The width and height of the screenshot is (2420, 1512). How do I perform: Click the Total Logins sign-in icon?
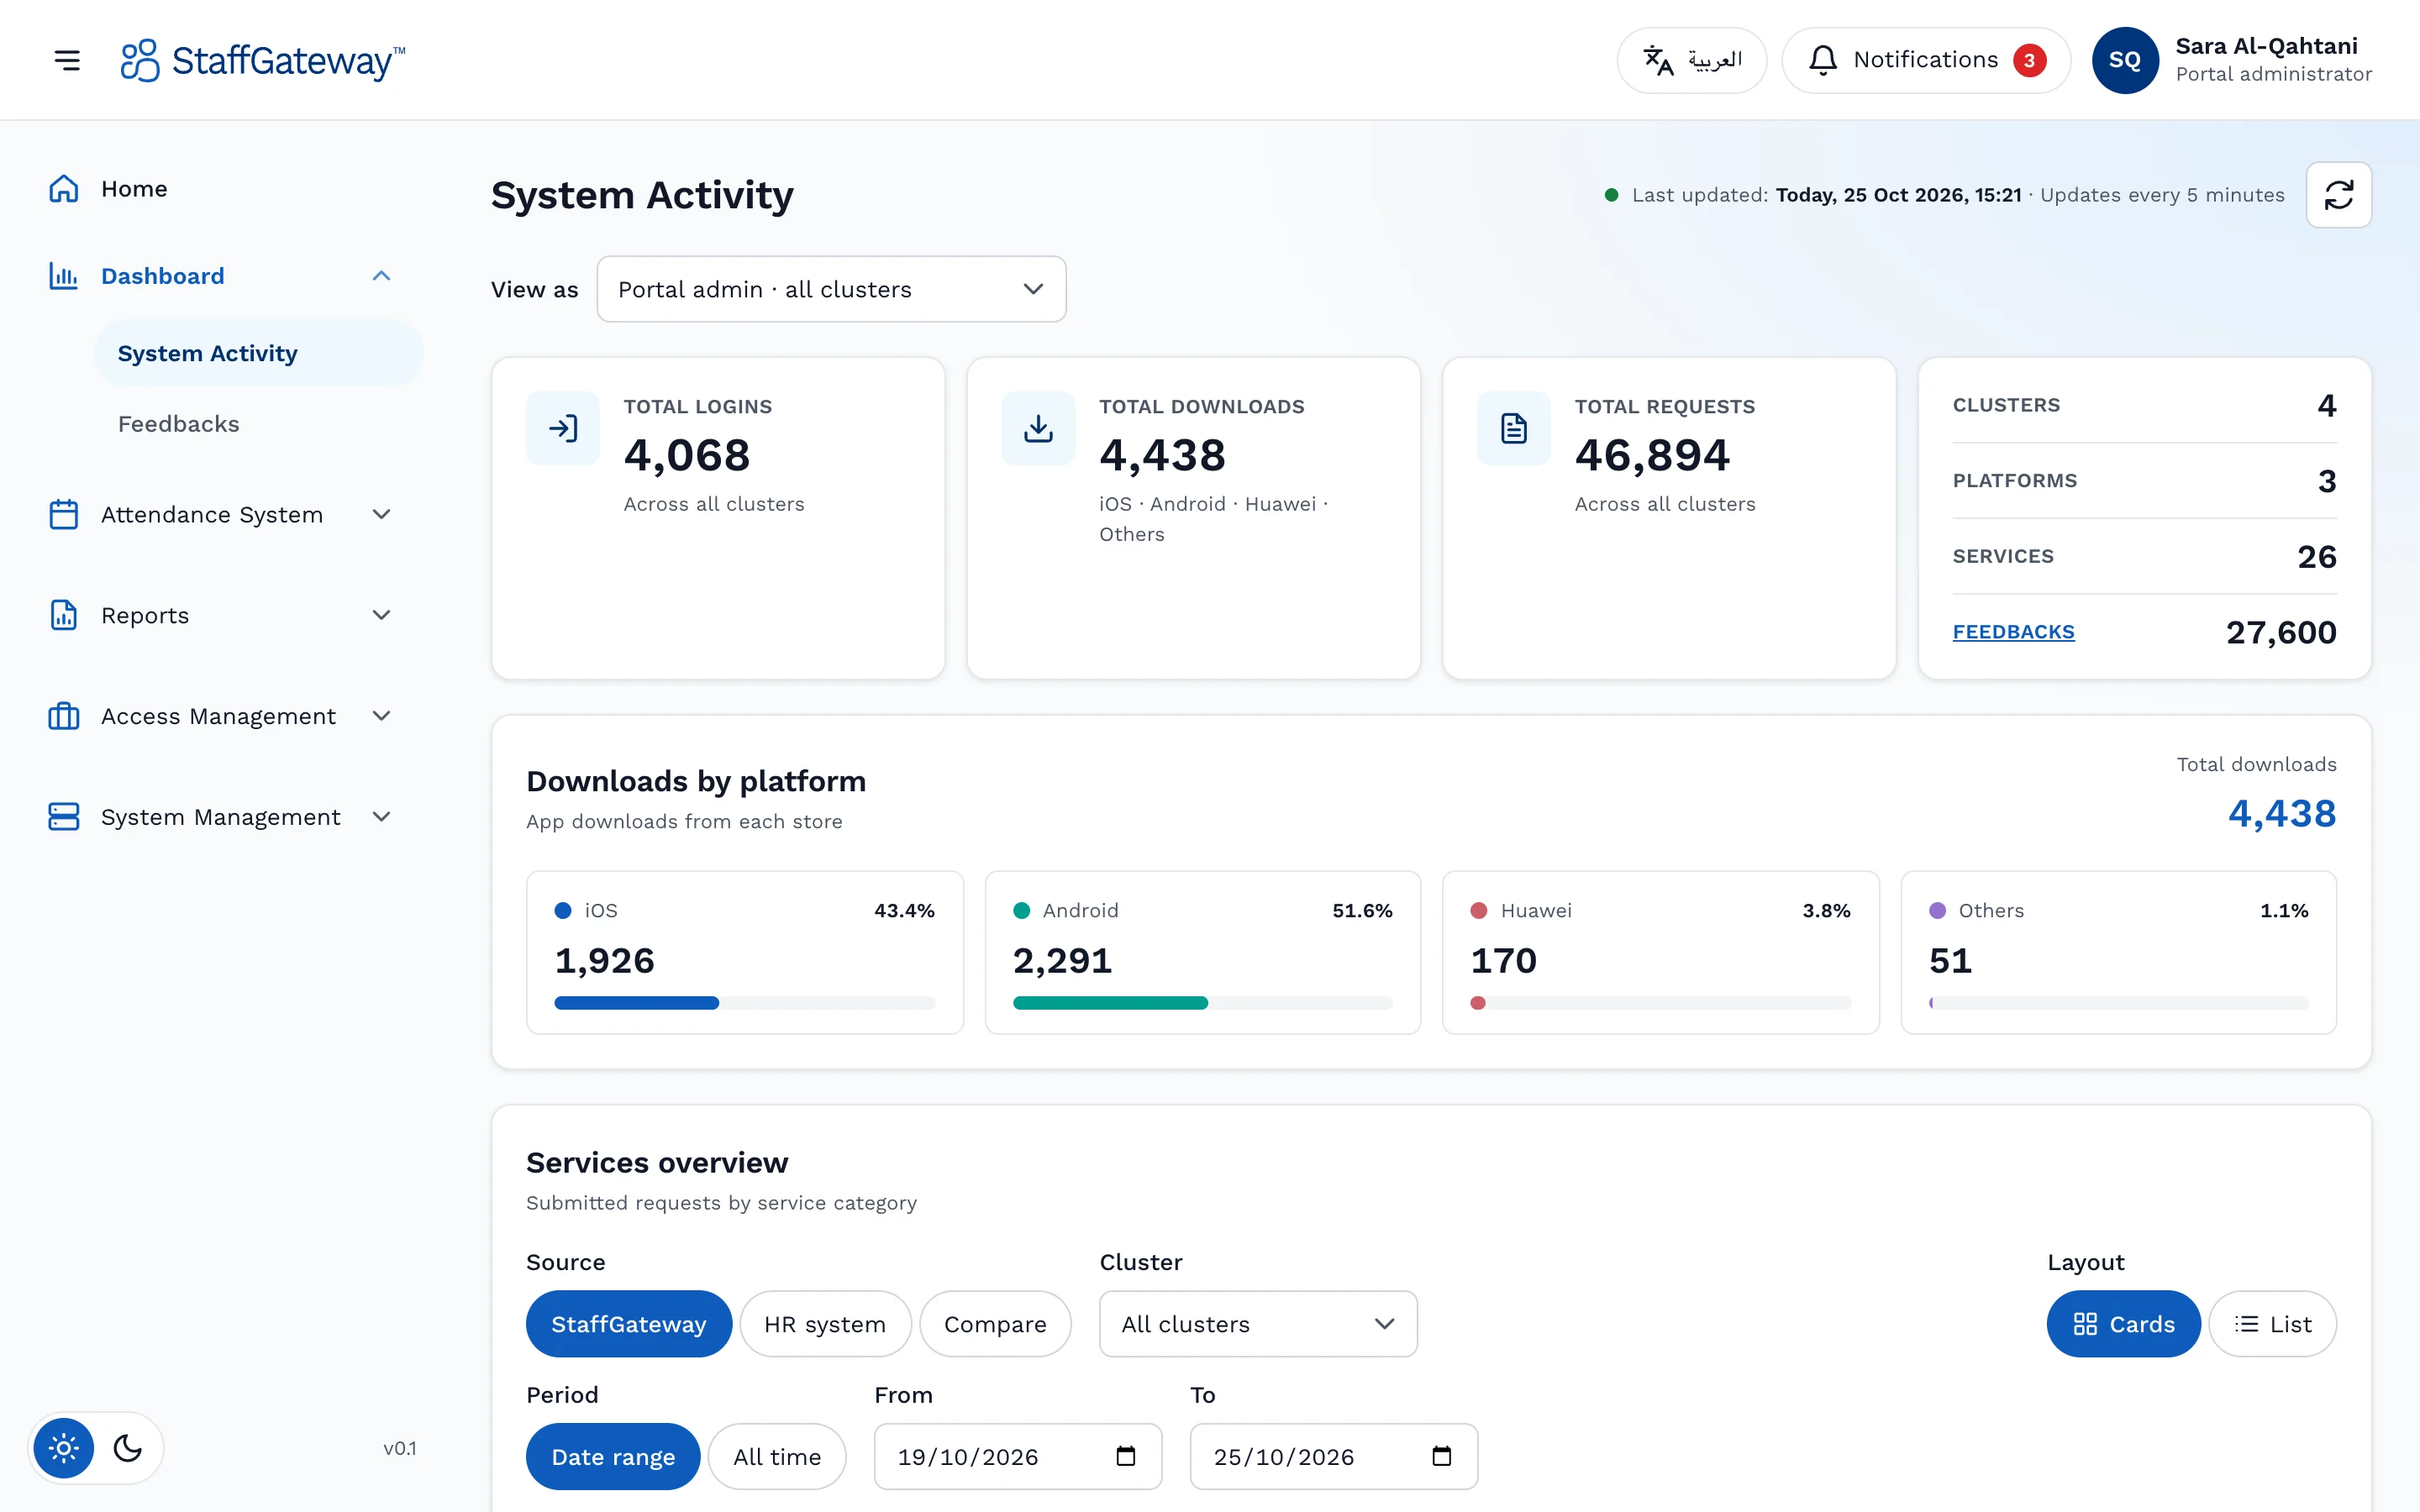tap(563, 428)
